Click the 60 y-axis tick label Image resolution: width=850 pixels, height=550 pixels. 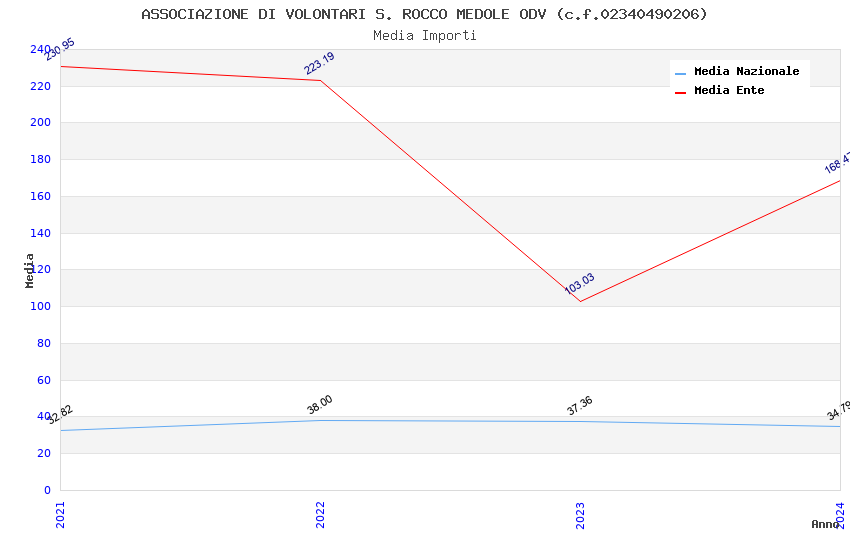[44, 380]
